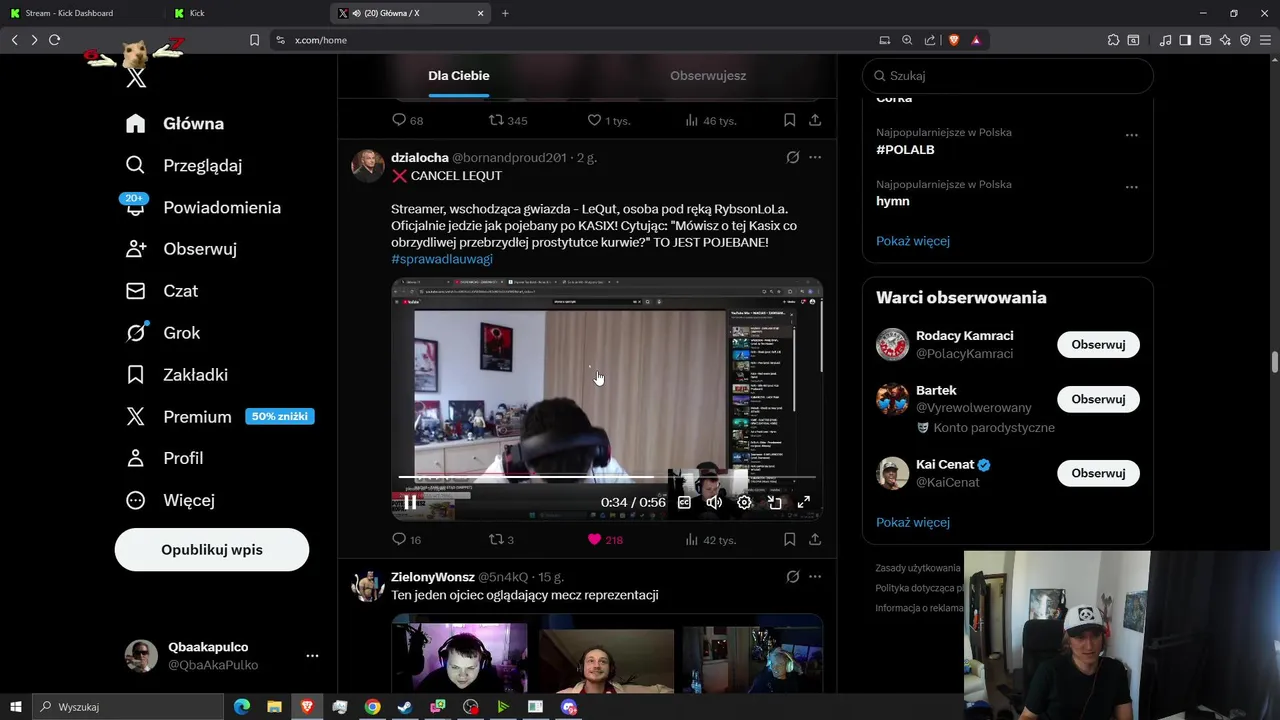Click Grok icon on ZielonyWonsz post
Screen dimensions: 1280x720
[792, 577]
